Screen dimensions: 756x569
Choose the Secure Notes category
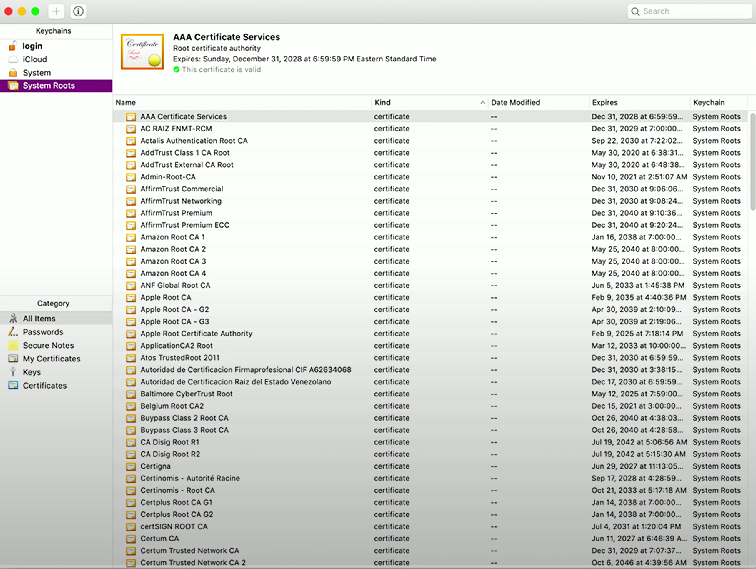56,346
